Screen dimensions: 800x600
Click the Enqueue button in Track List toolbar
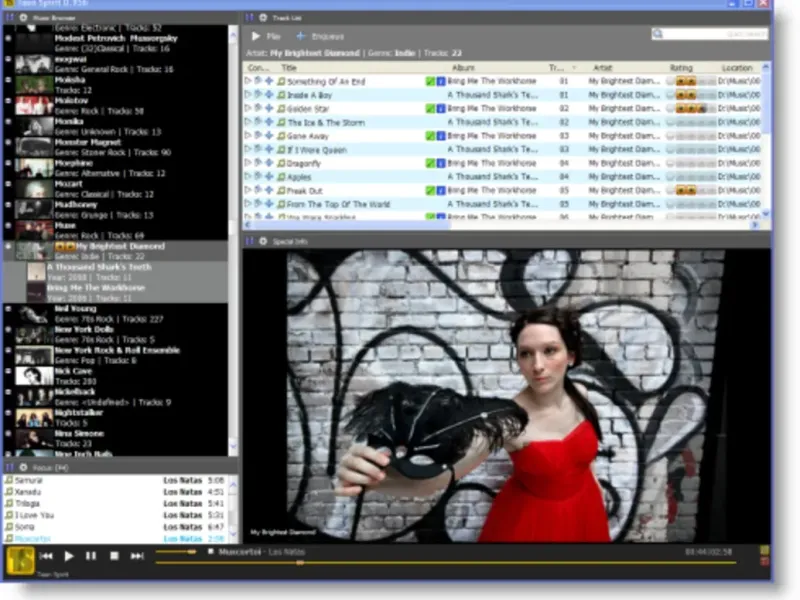[x=320, y=36]
